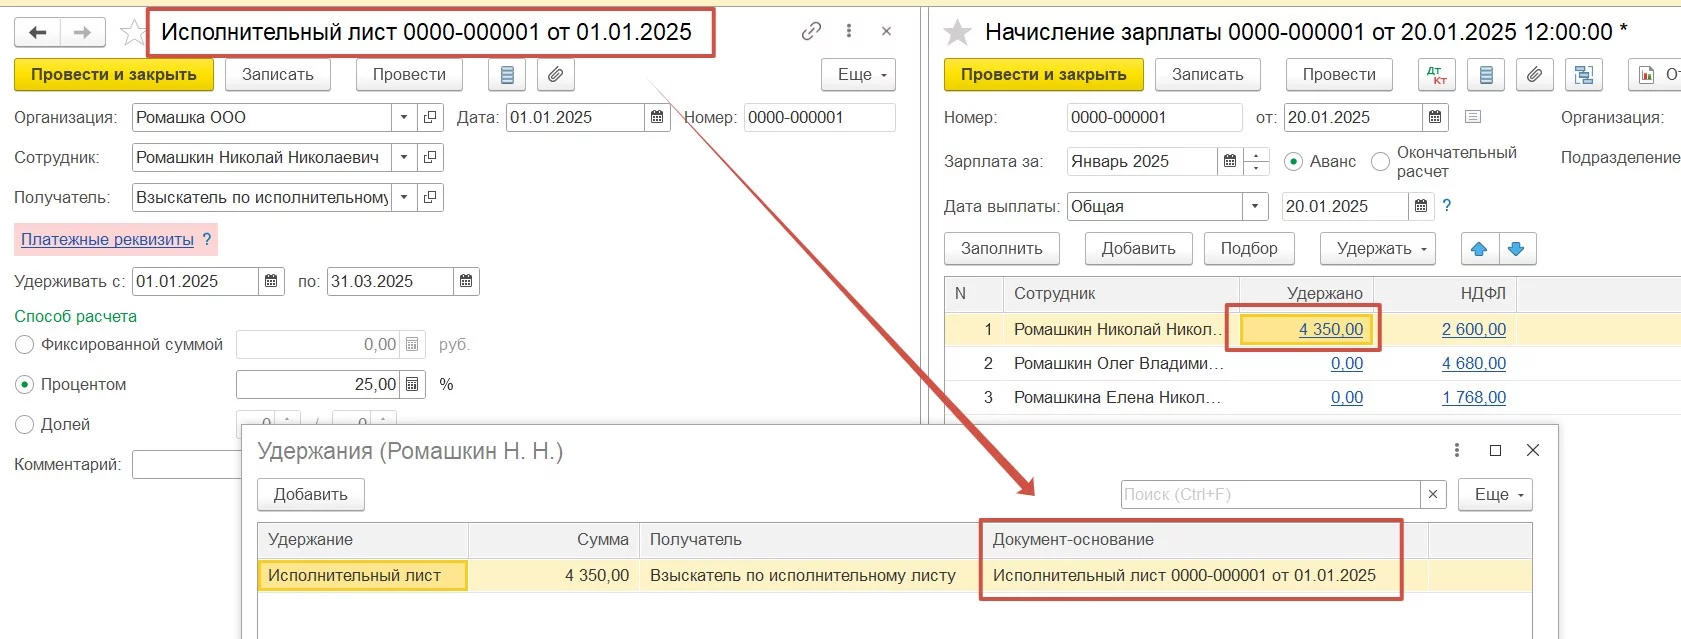Image resolution: width=1681 pixels, height=639 pixels.
Task: Click Записать in Исполнительный лист
Action: 278,75
